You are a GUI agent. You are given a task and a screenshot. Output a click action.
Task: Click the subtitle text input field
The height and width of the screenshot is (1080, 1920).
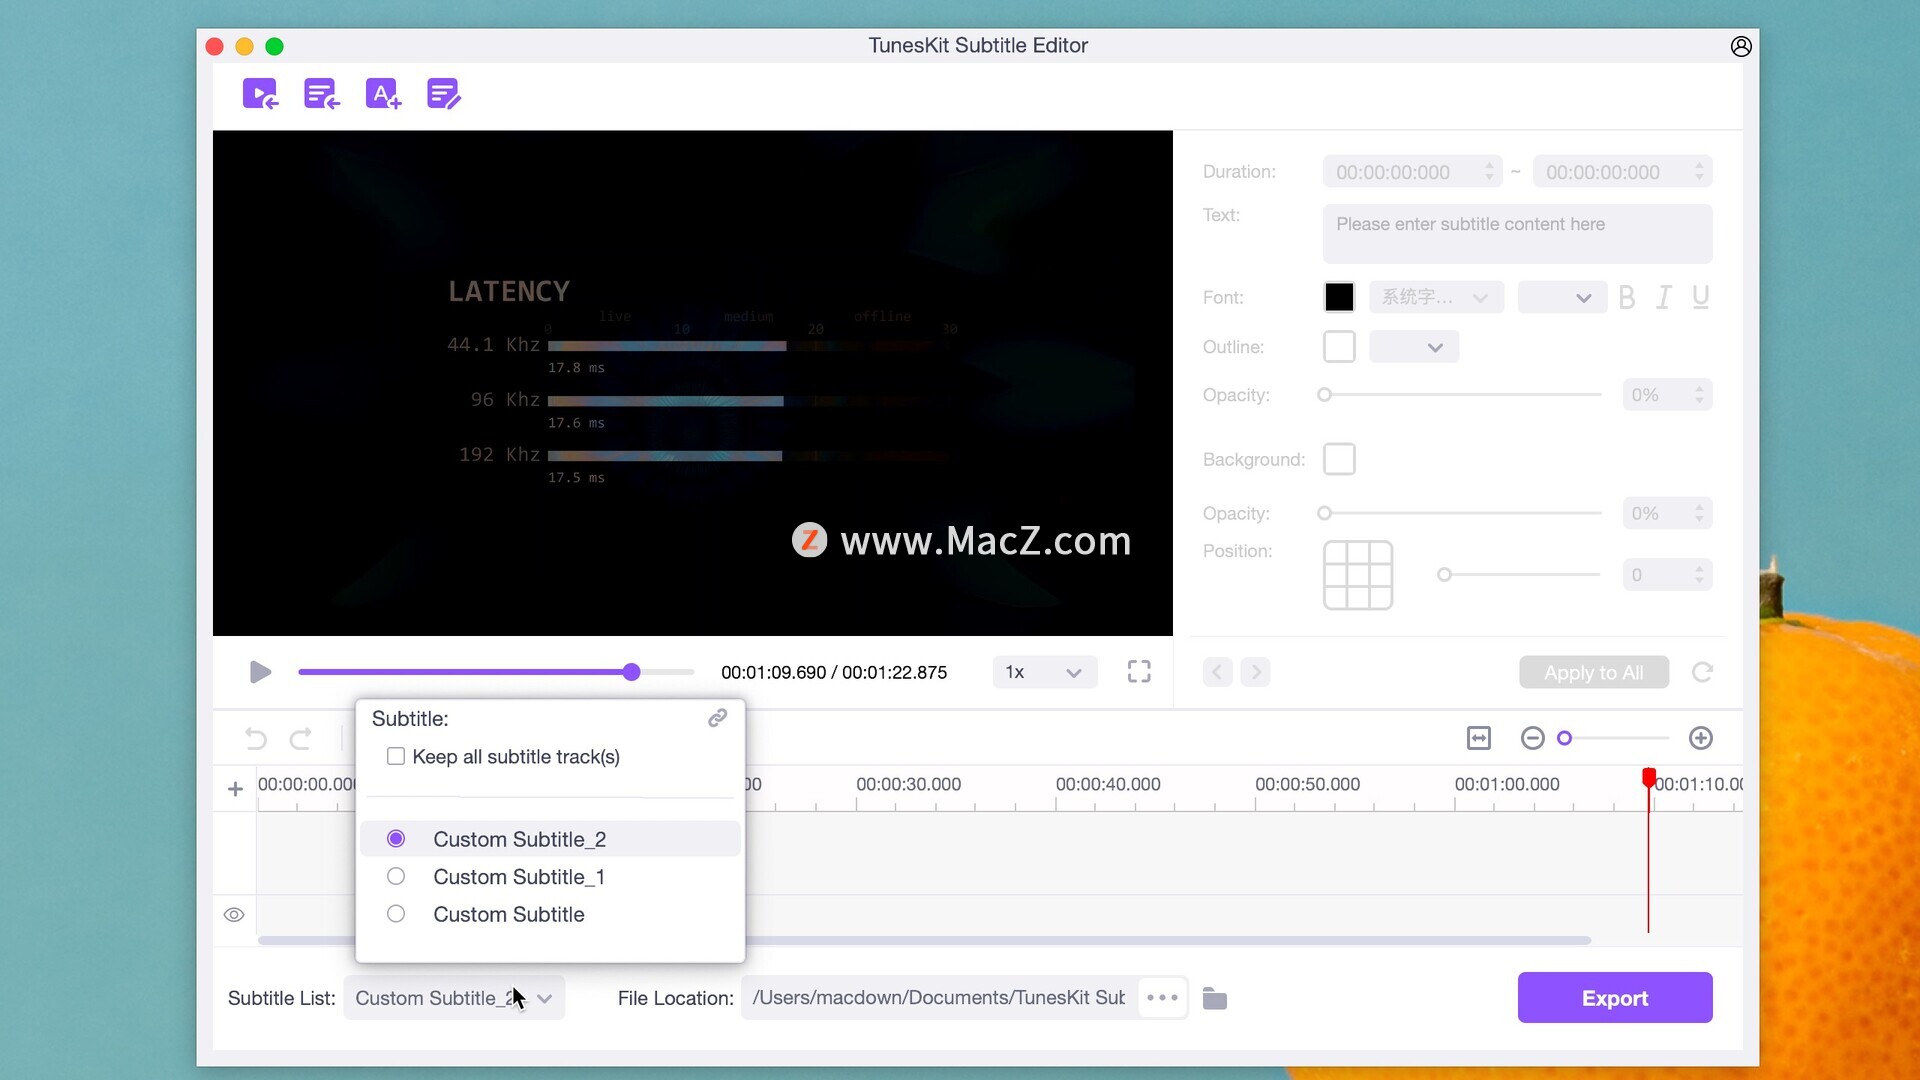(1517, 234)
